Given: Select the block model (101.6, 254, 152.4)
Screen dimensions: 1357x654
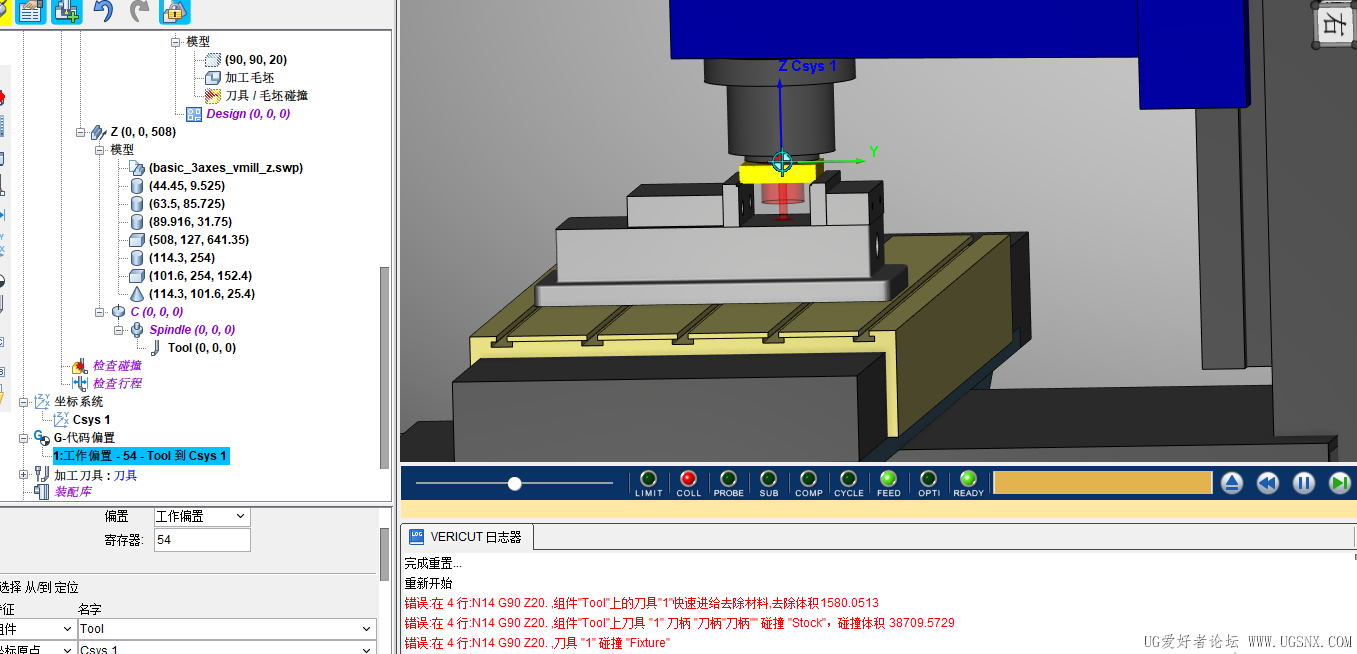Looking at the screenshot, I should (x=200, y=276).
